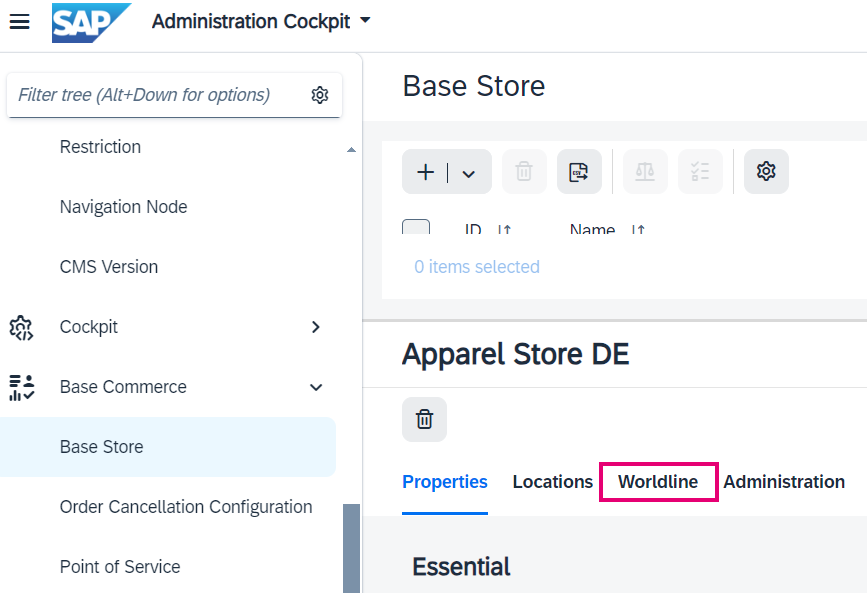Click the Base Commerce node icon

pos(22,387)
